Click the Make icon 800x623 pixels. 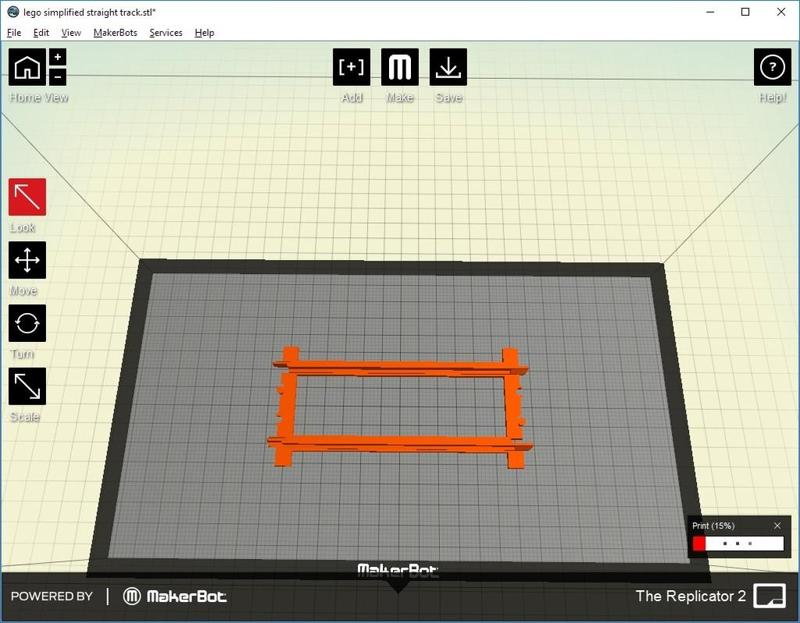(400, 67)
